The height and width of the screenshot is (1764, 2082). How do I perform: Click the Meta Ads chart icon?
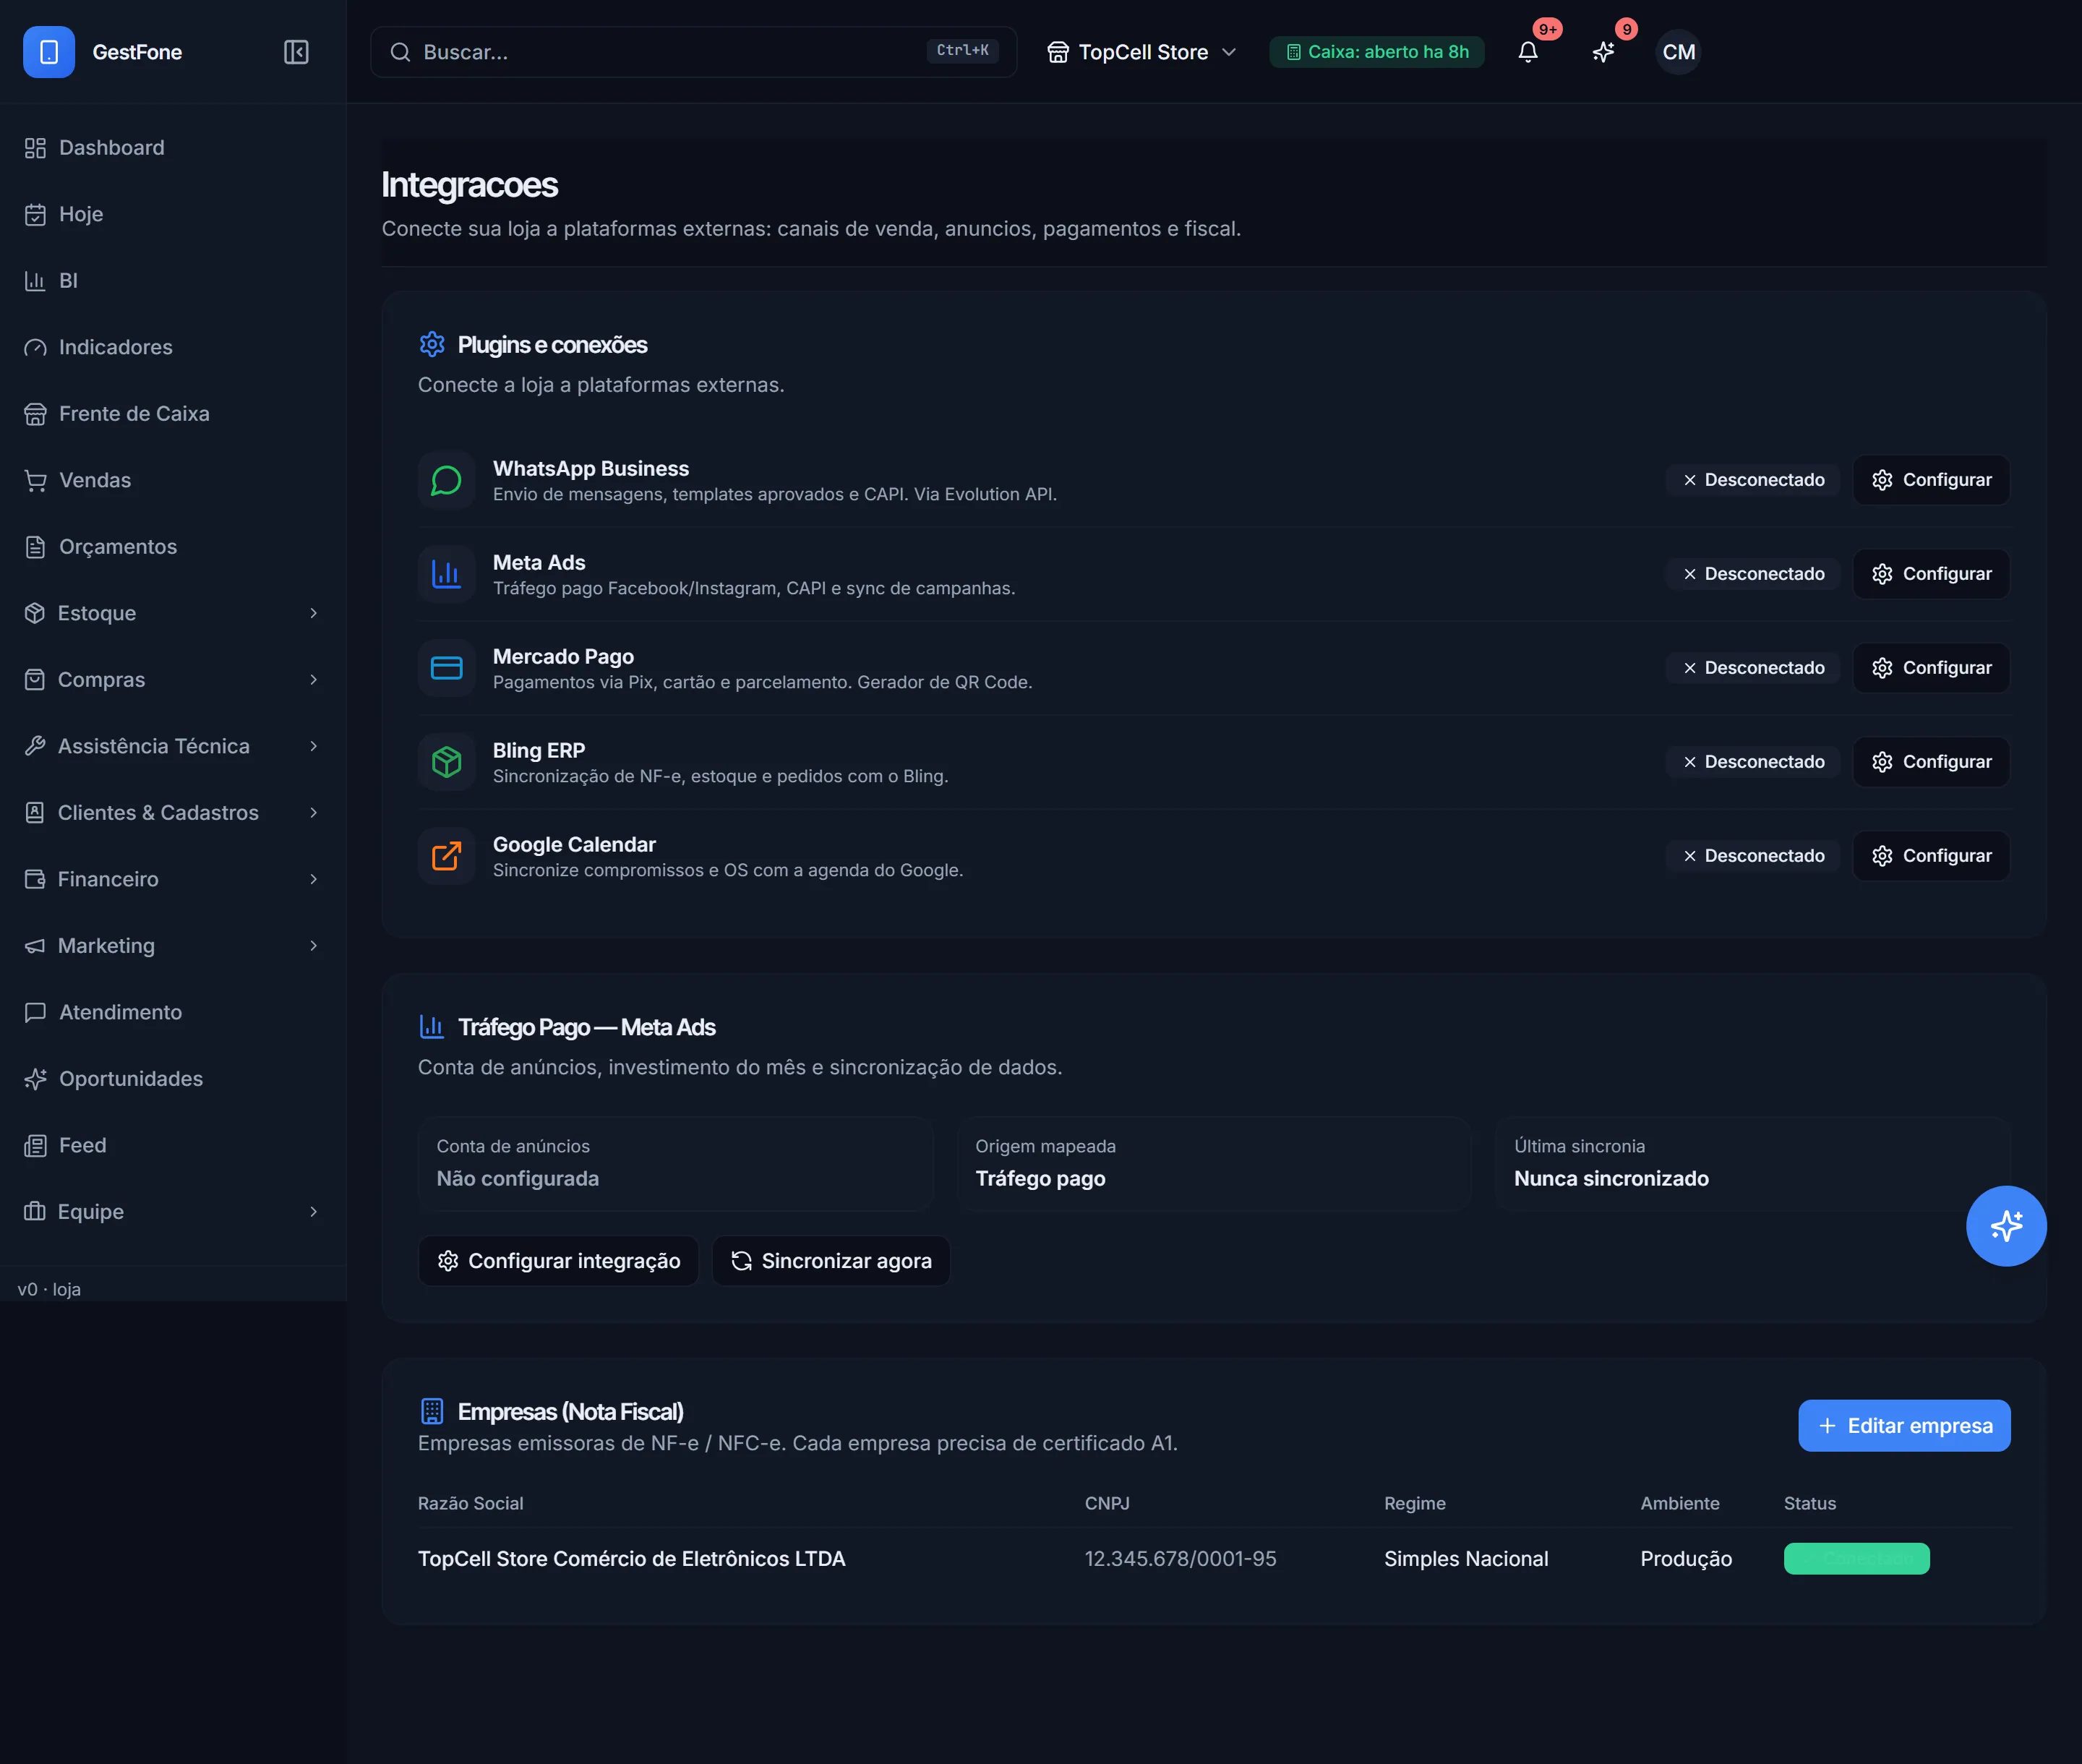click(x=446, y=575)
